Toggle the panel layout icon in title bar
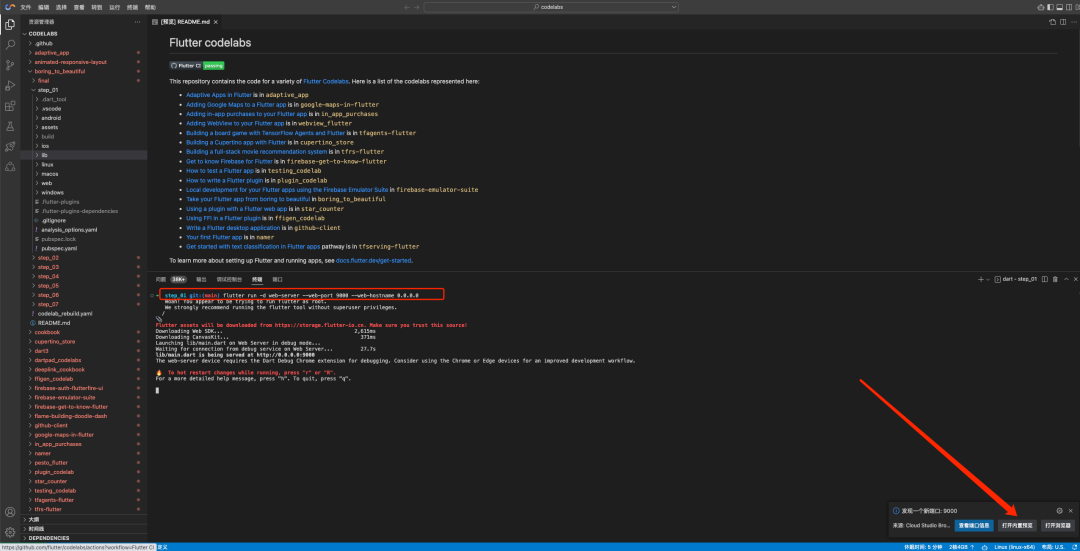The height and width of the screenshot is (551, 1080). click(1060, 7)
